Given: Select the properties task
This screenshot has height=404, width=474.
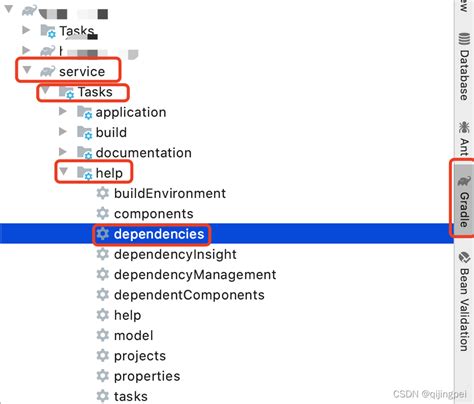Looking at the screenshot, I should (147, 376).
